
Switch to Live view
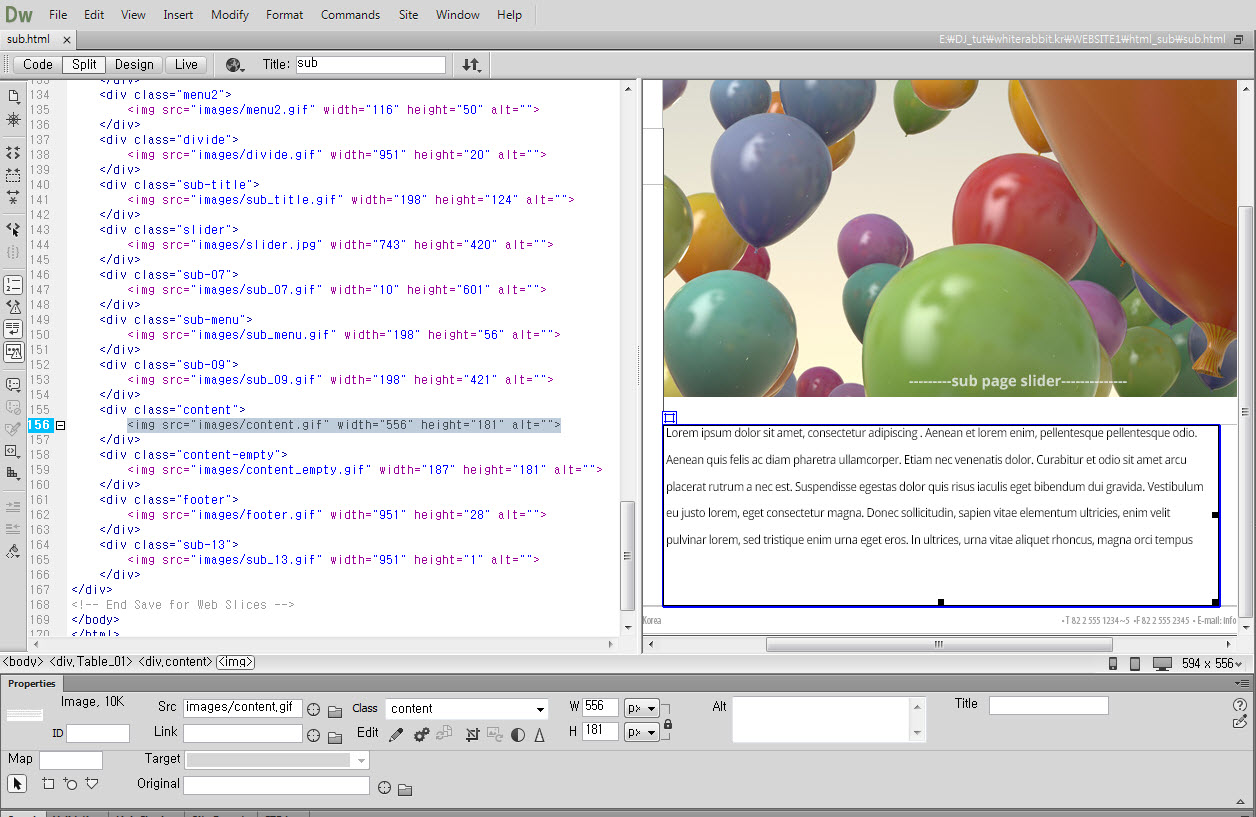tap(186, 65)
